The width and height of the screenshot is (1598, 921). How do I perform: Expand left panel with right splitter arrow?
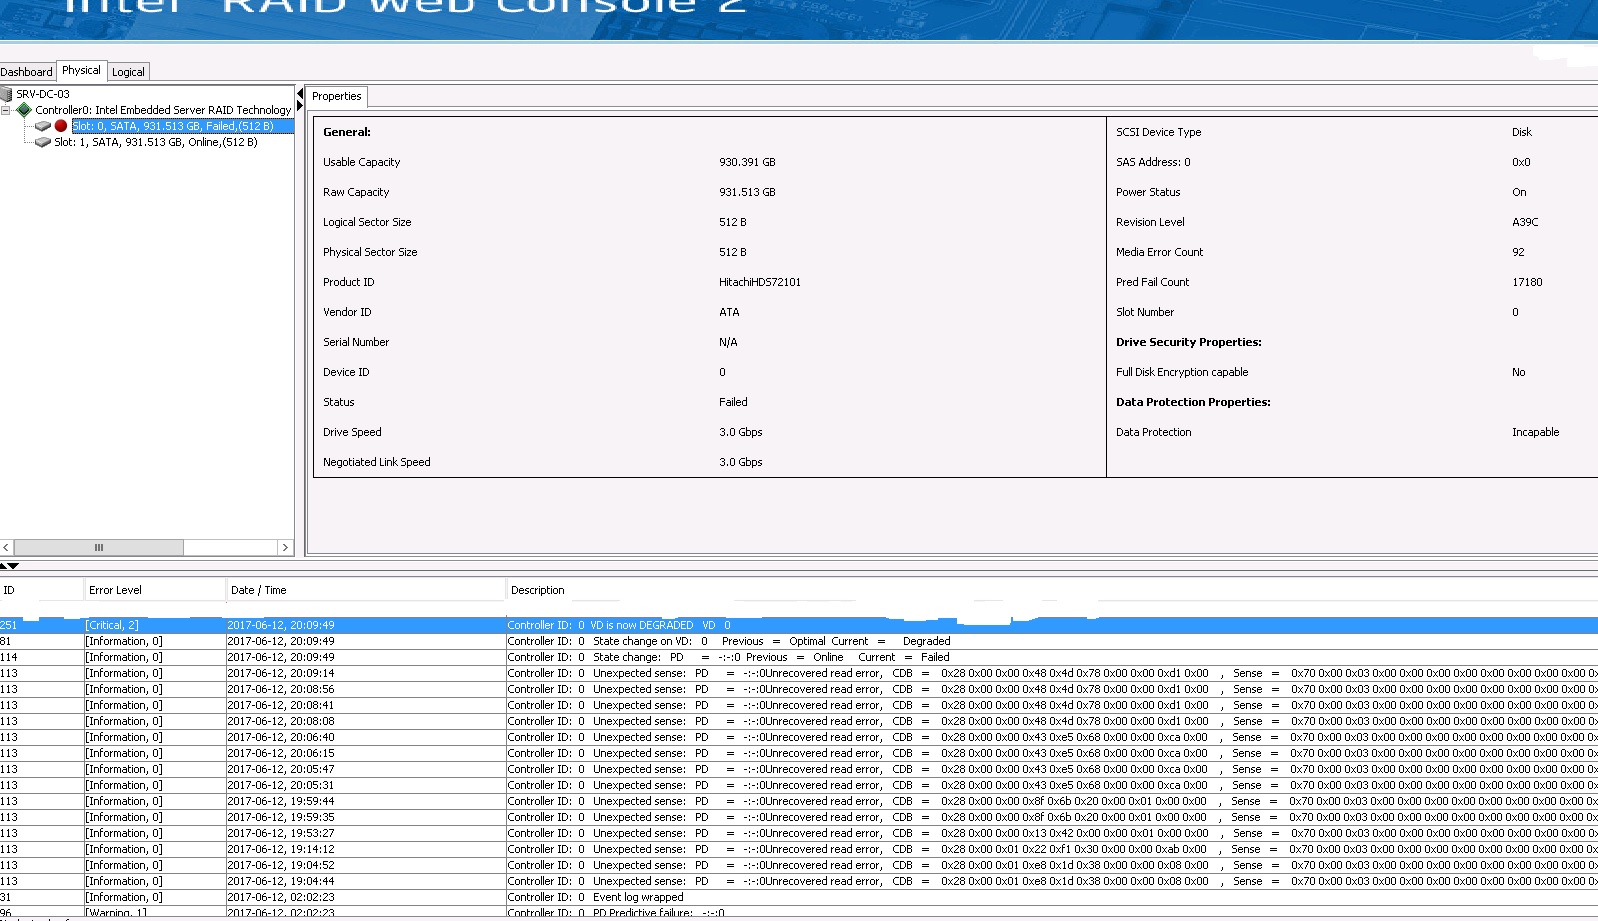(300, 106)
